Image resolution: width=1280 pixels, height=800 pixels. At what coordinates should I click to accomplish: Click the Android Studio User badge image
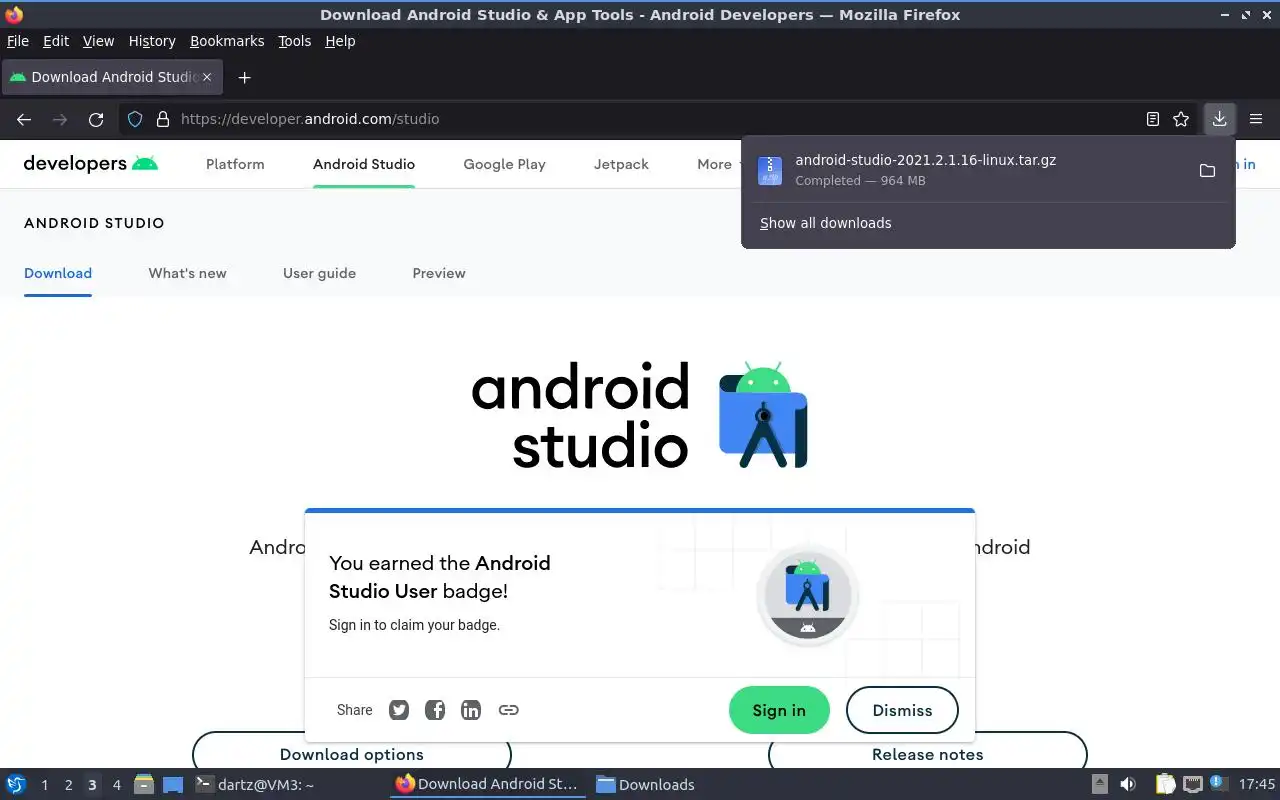808,596
